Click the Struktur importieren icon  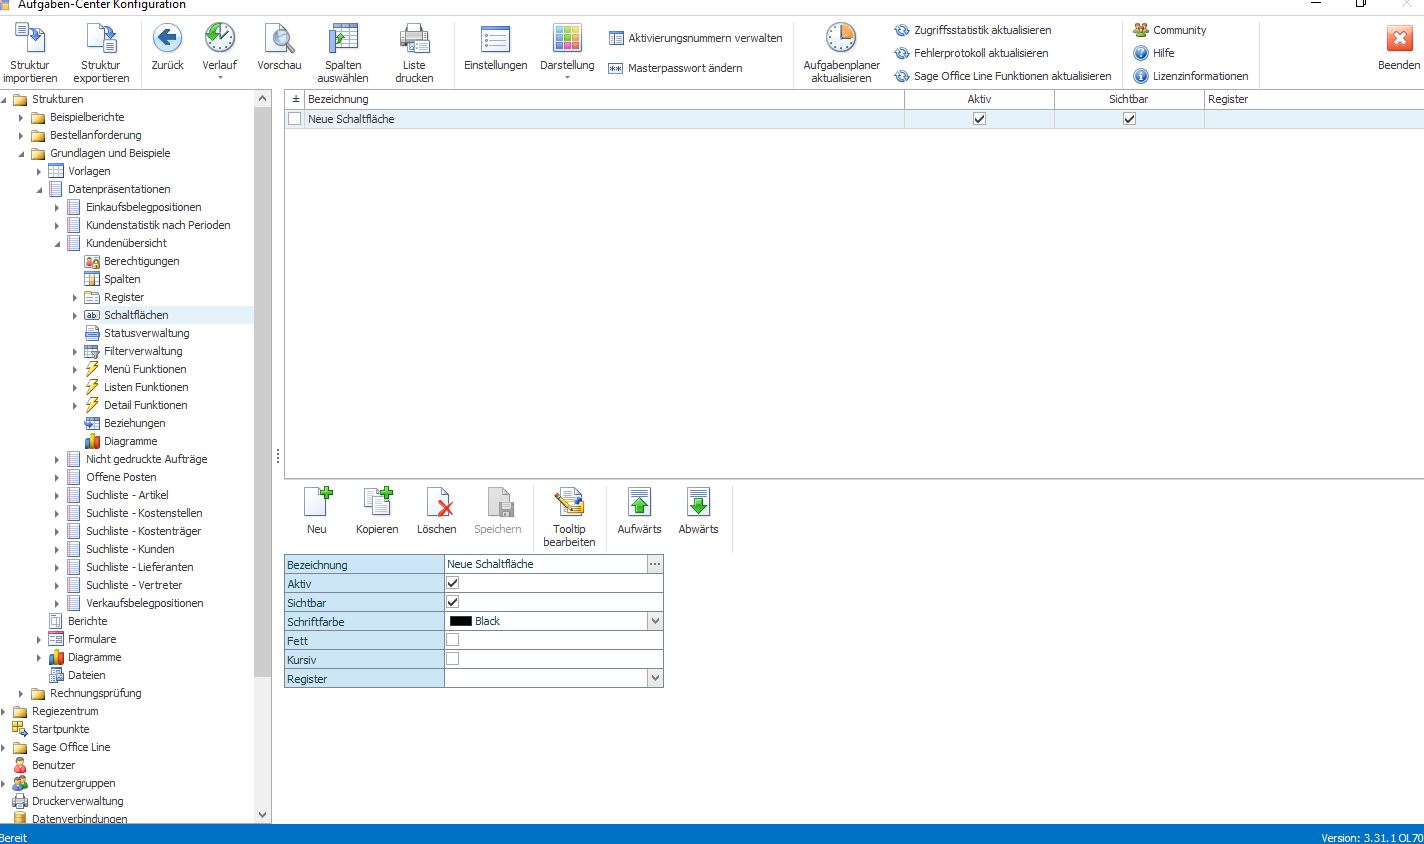point(30,38)
